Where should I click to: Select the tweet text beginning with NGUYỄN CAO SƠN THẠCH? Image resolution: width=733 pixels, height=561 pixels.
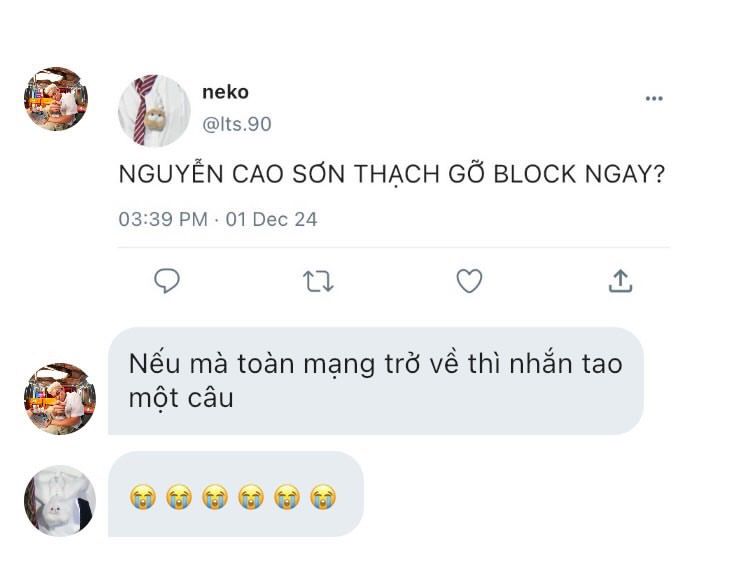coord(391,174)
